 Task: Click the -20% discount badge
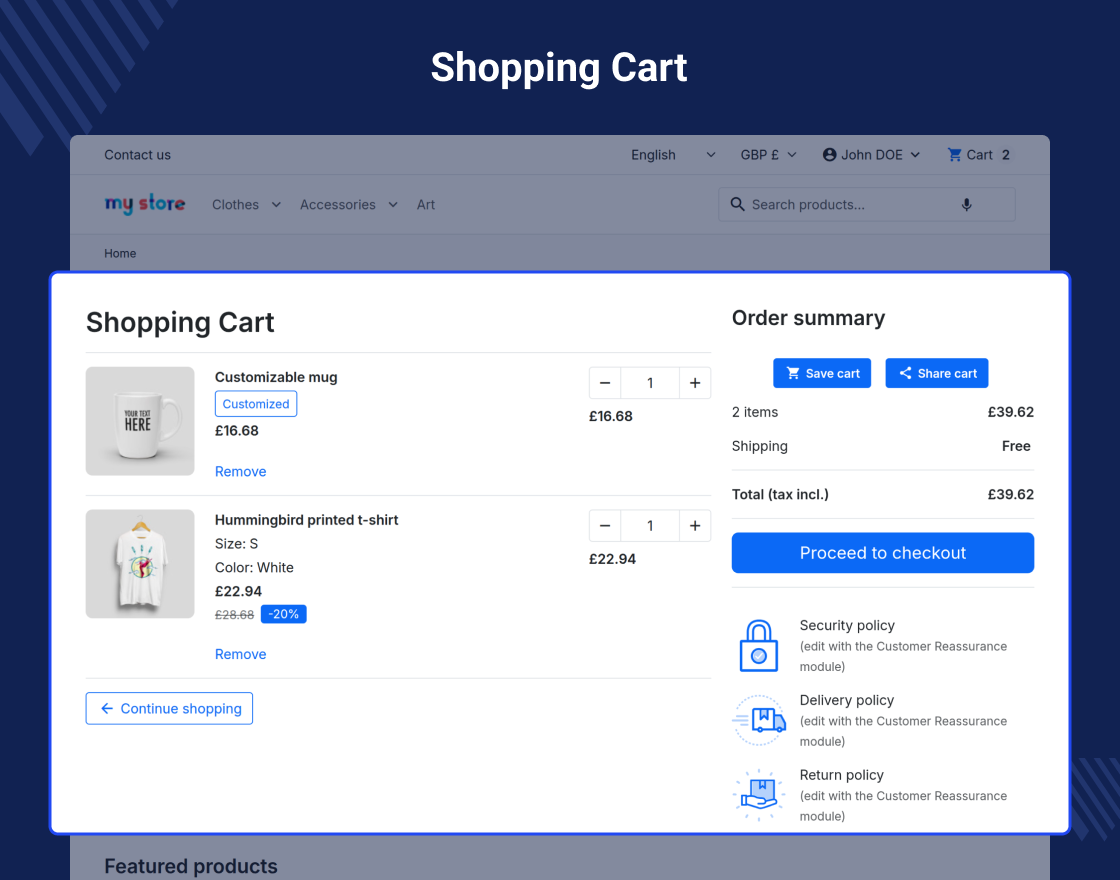point(284,614)
